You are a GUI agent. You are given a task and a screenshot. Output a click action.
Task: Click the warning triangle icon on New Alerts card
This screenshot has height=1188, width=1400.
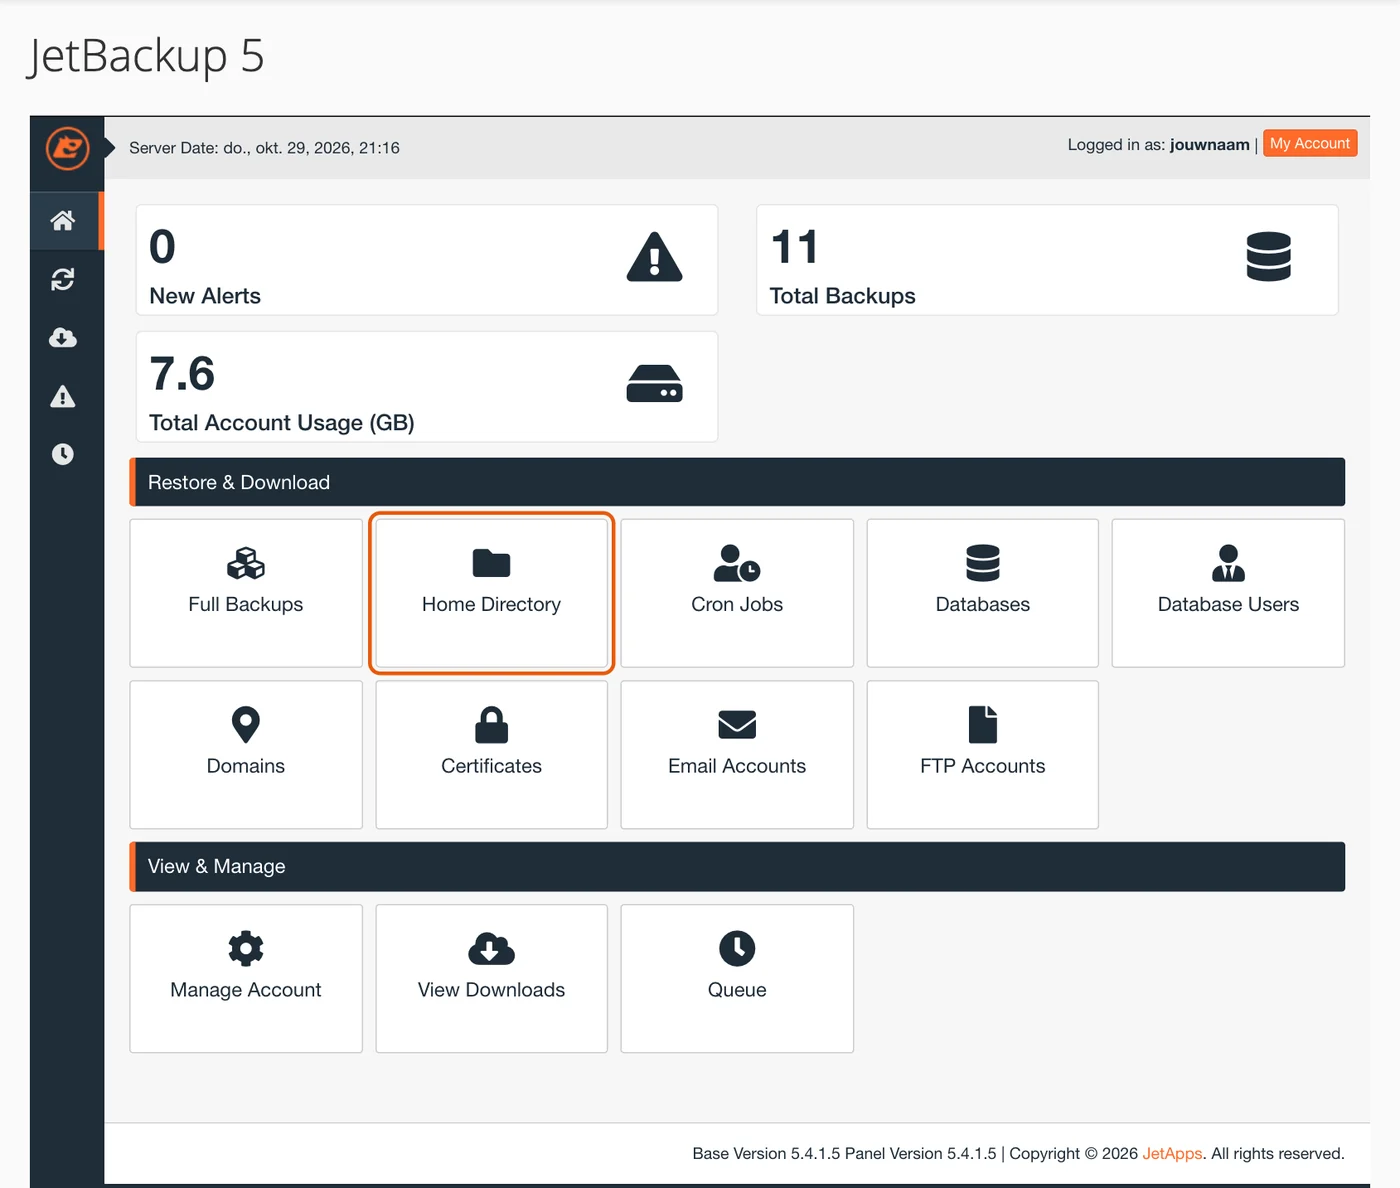[x=655, y=257]
